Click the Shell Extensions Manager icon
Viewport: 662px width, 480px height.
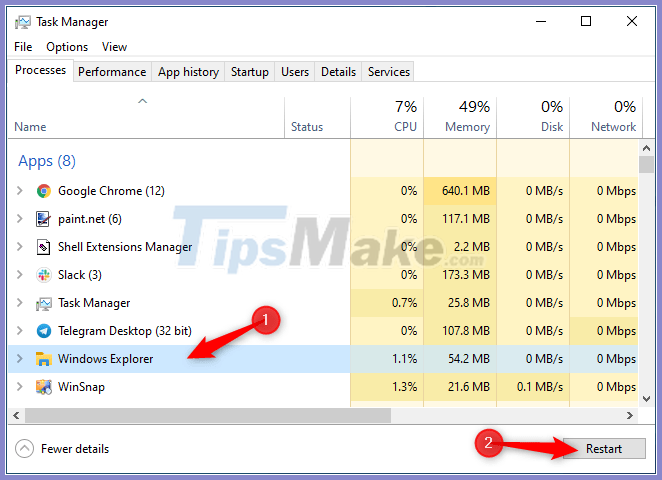pos(43,247)
